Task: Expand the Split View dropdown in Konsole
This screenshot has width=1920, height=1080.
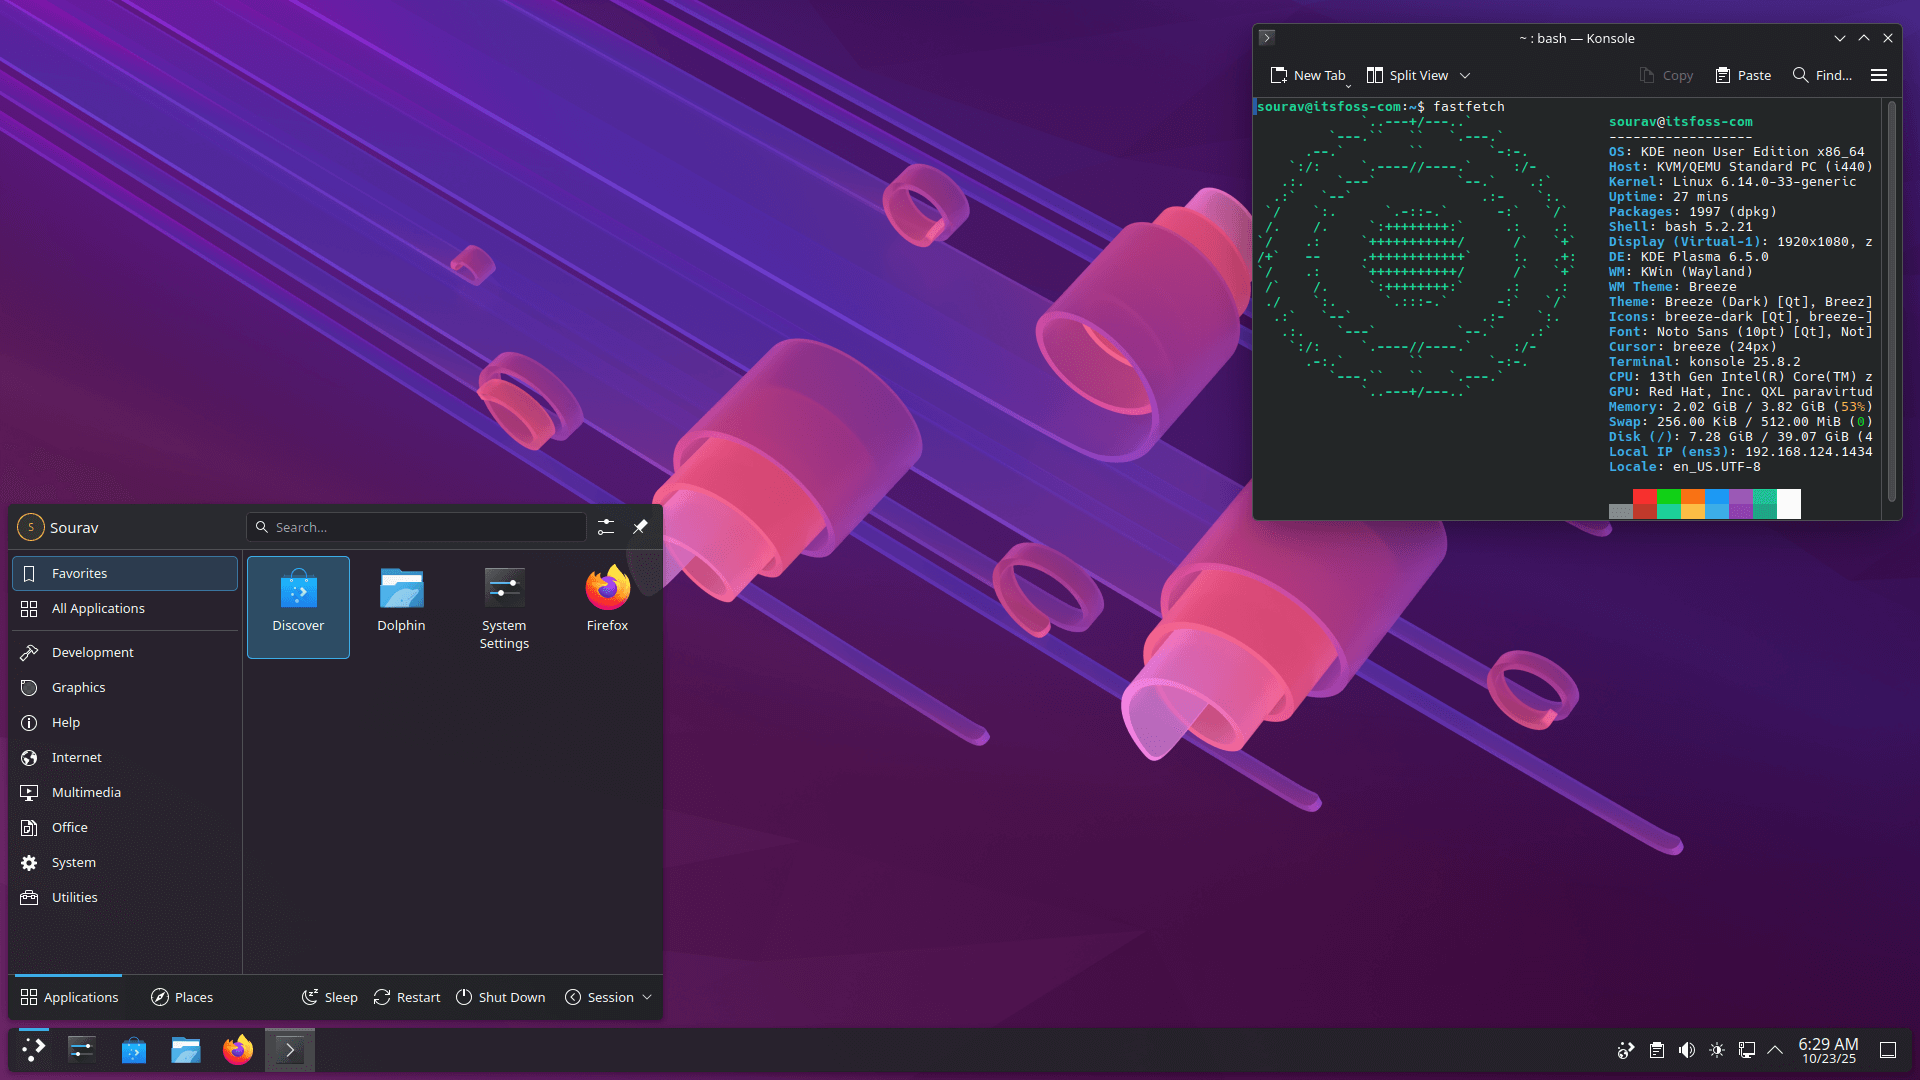Action: pos(1466,75)
